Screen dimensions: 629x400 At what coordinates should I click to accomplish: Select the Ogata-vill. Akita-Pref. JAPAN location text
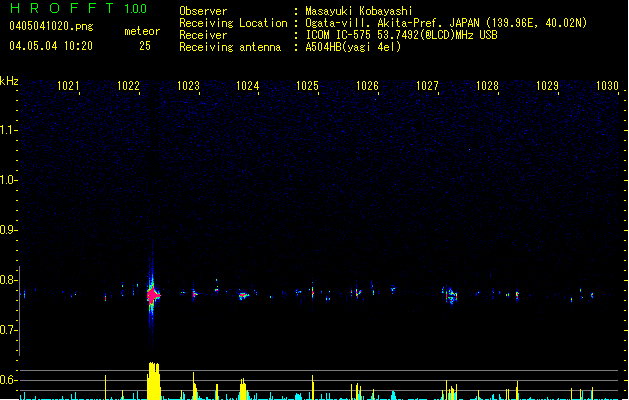[x=446, y=23]
